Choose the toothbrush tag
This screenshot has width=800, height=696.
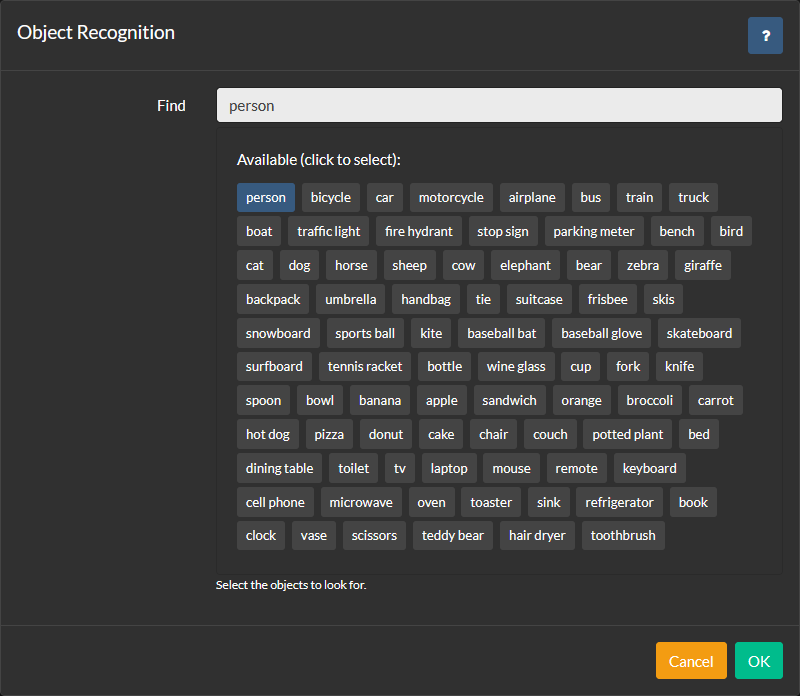coord(623,535)
